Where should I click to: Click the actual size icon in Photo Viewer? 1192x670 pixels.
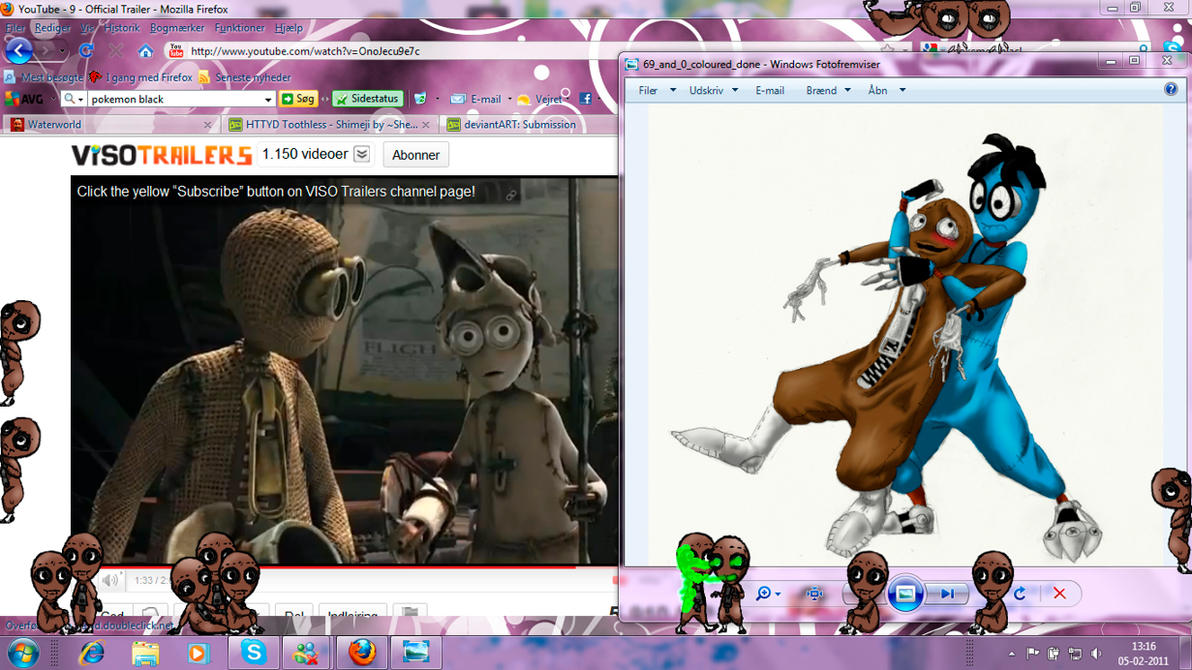[814, 593]
